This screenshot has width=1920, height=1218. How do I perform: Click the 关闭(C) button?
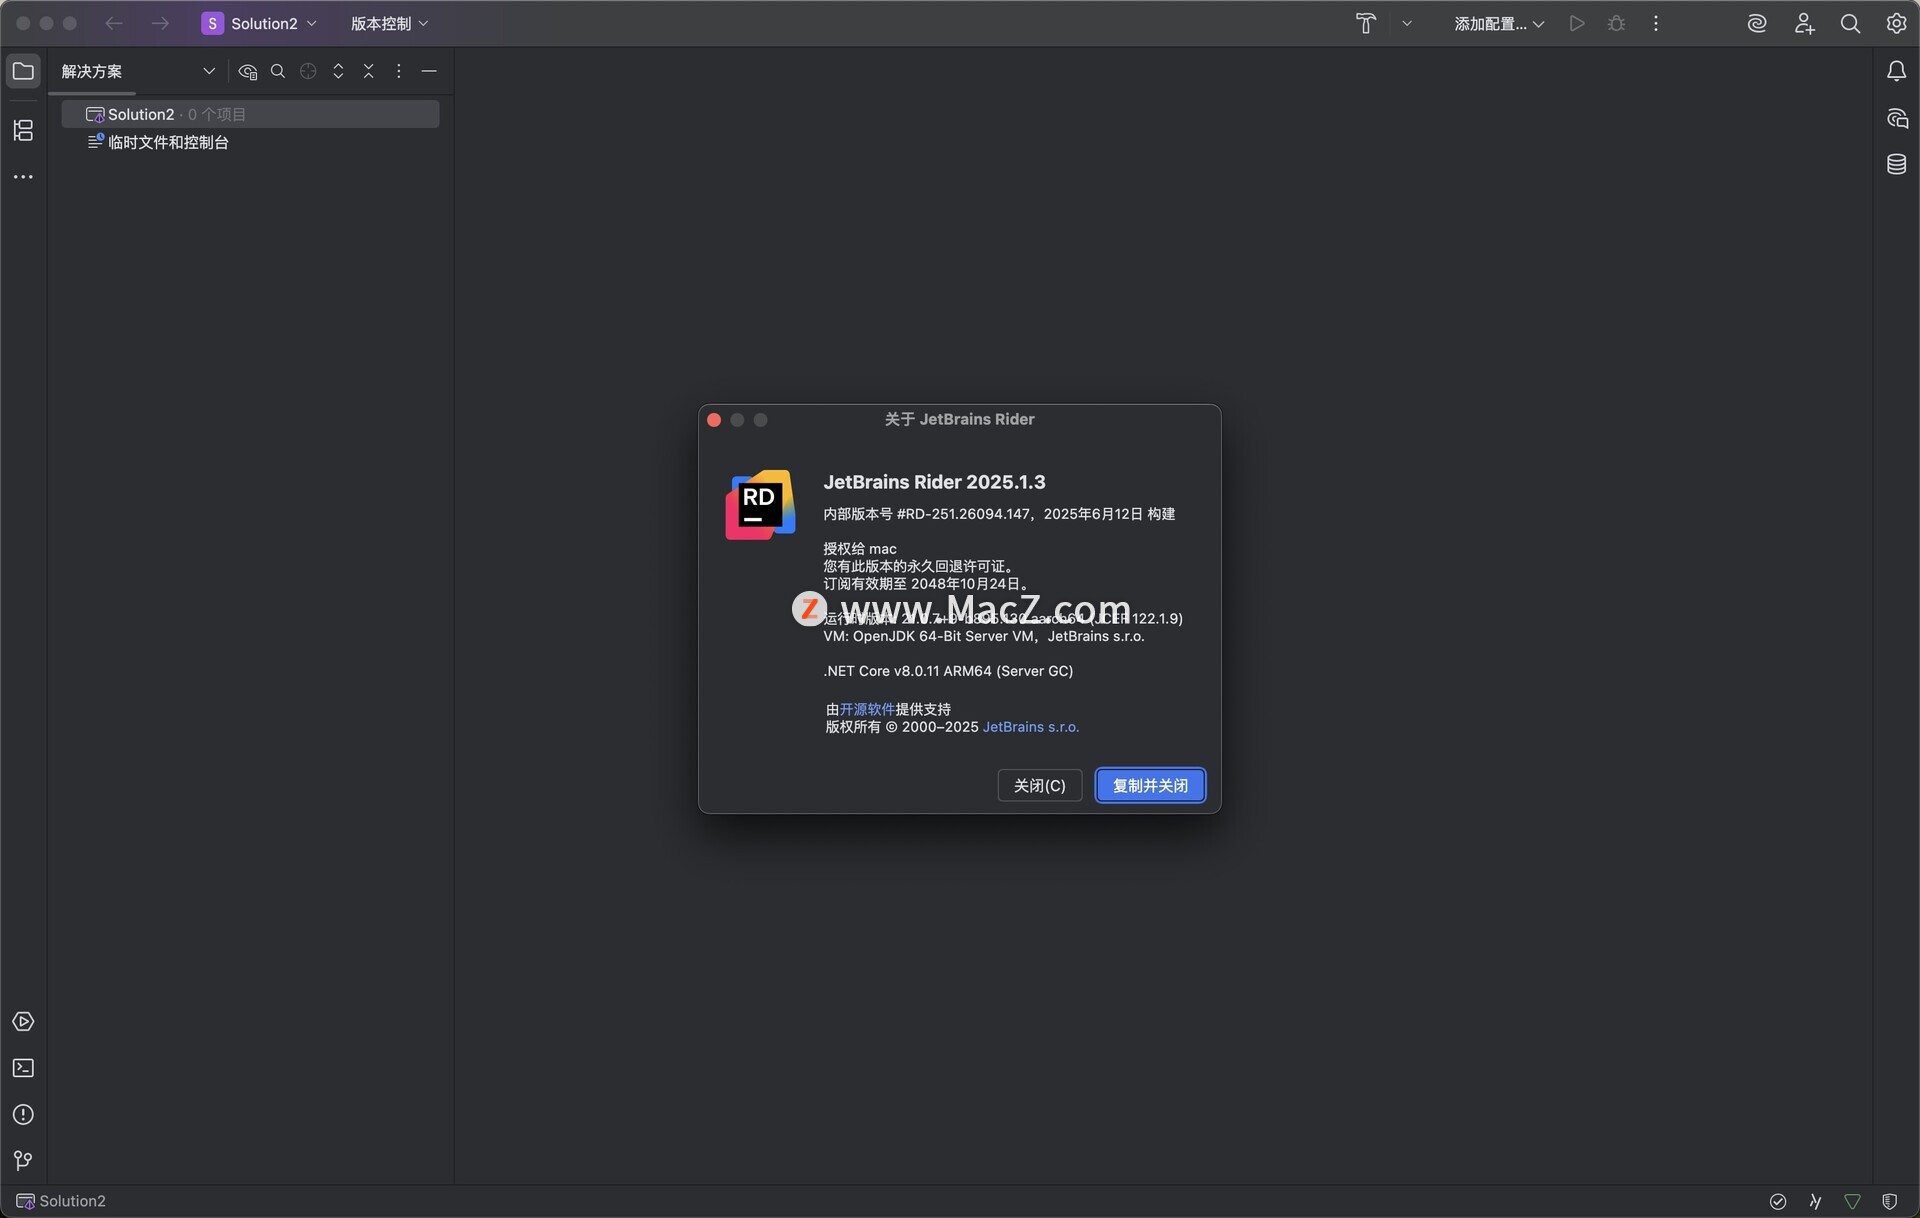tap(1039, 785)
